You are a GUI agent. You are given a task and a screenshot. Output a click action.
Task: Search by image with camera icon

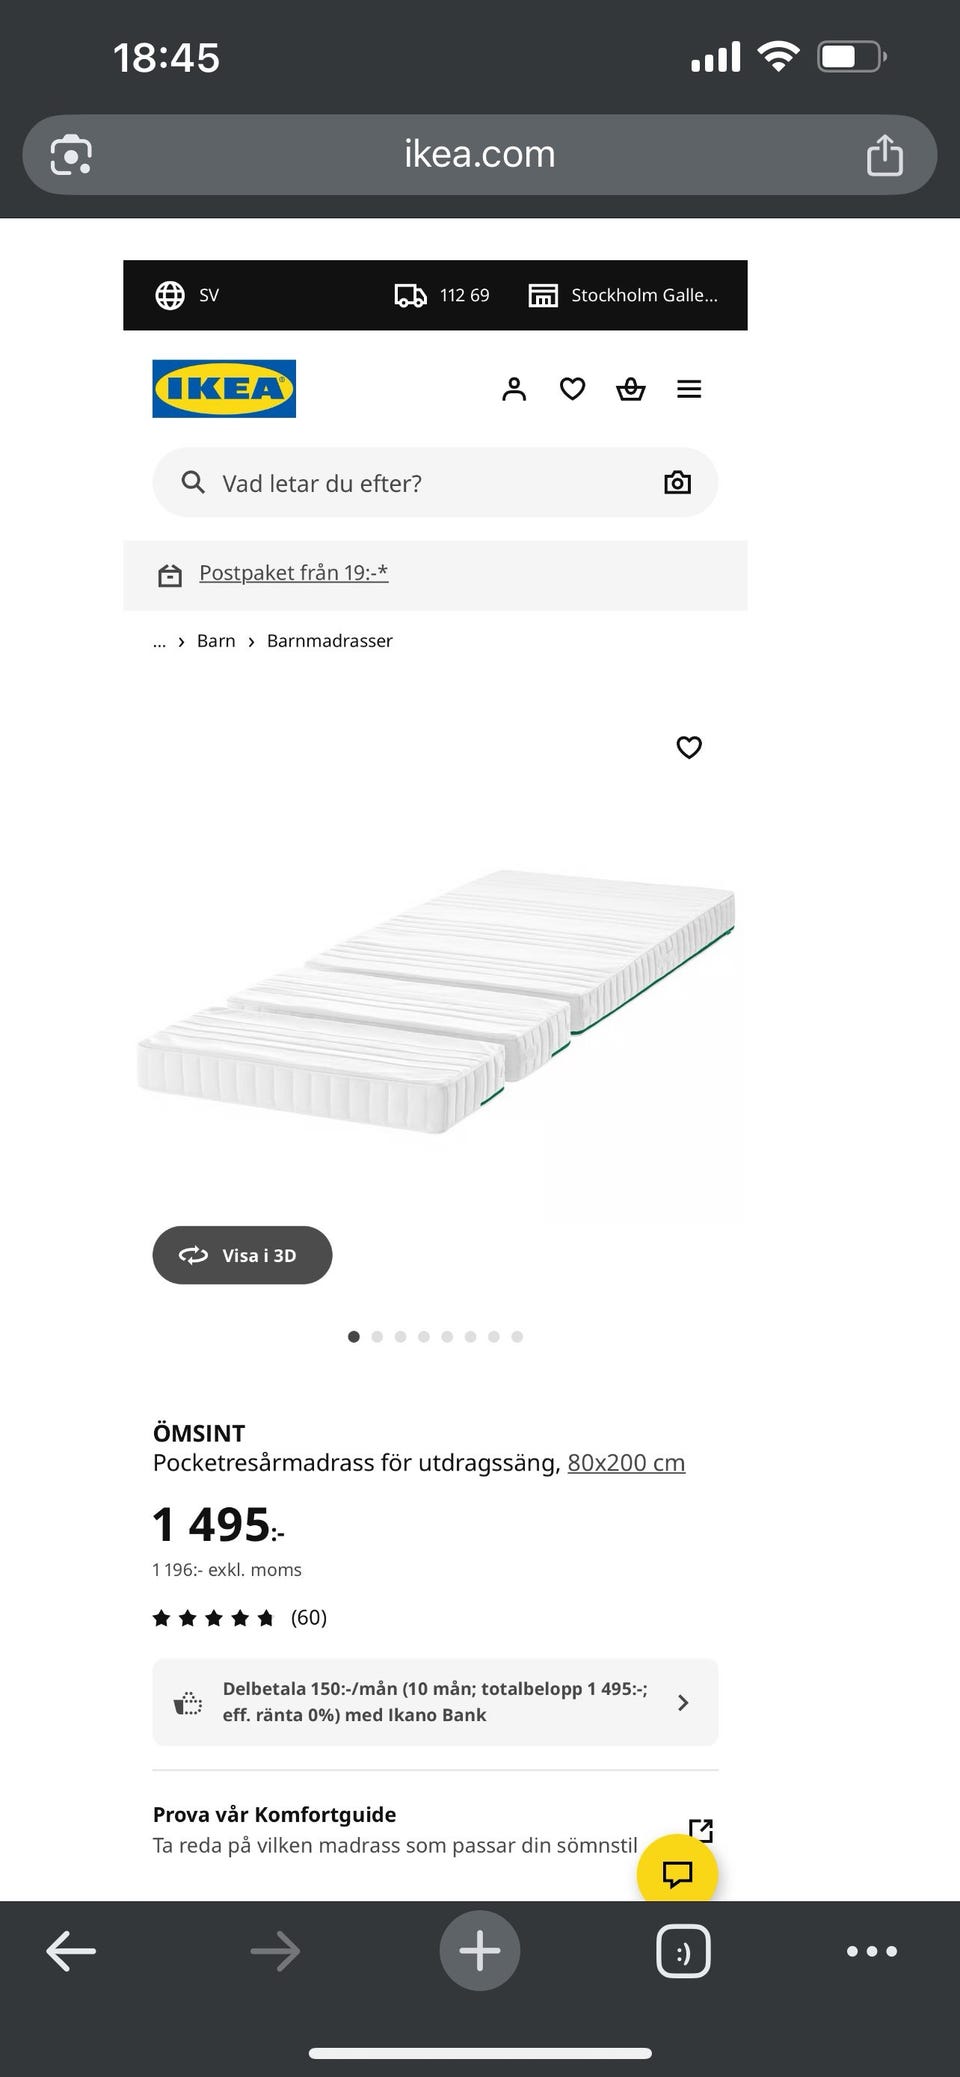click(x=677, y=483)
